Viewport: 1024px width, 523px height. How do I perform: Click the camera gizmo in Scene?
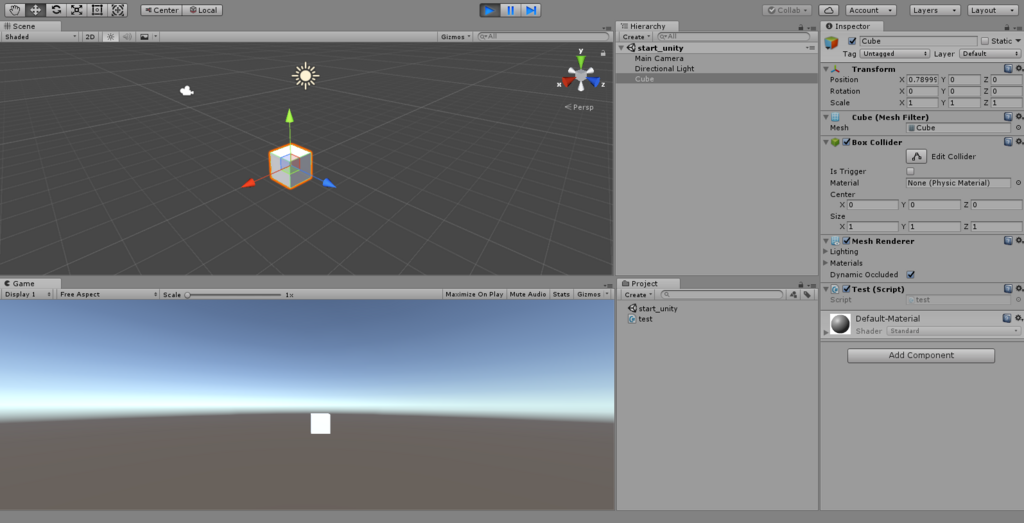click(x=187, y=91)
